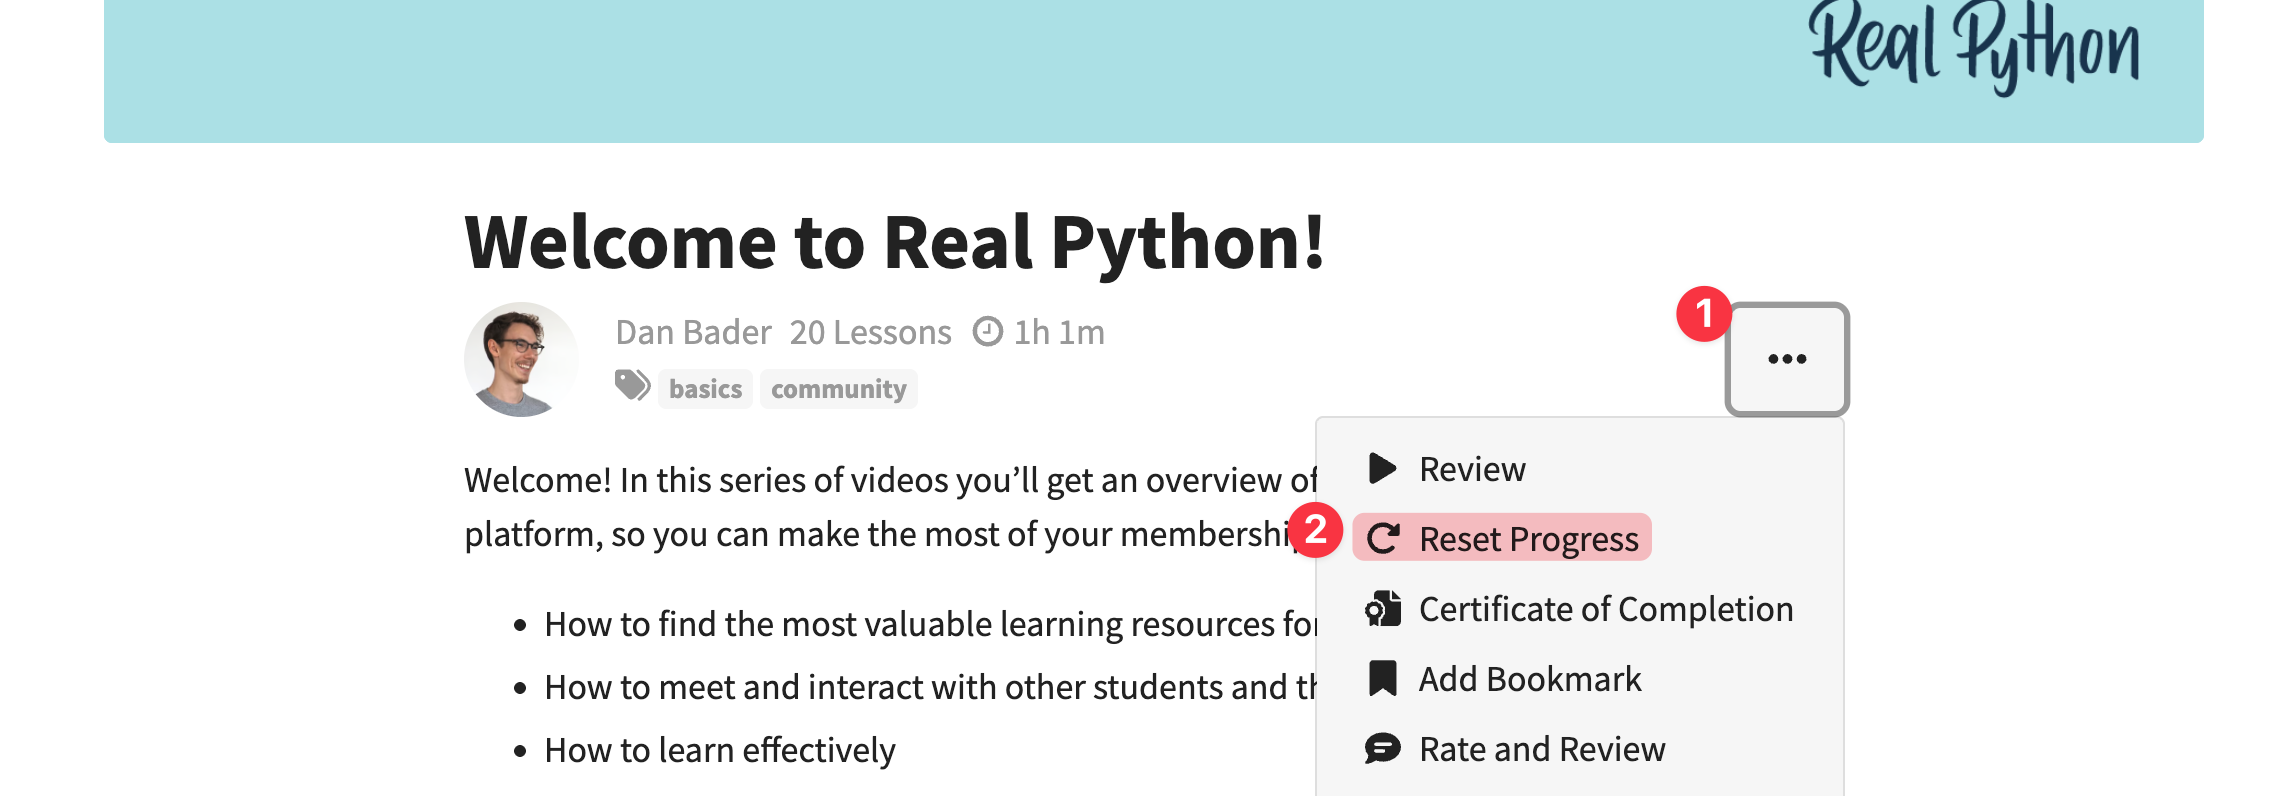
Task: Choose Reset Progress menu item
Action: (1528, 539)
